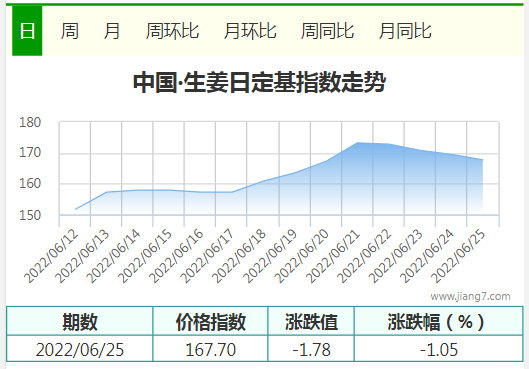Image resolution: width=529 pixels, height=369 pixels.
Task: Click the chart peak at 2022/06/21
Action: (x=358, y=143)
